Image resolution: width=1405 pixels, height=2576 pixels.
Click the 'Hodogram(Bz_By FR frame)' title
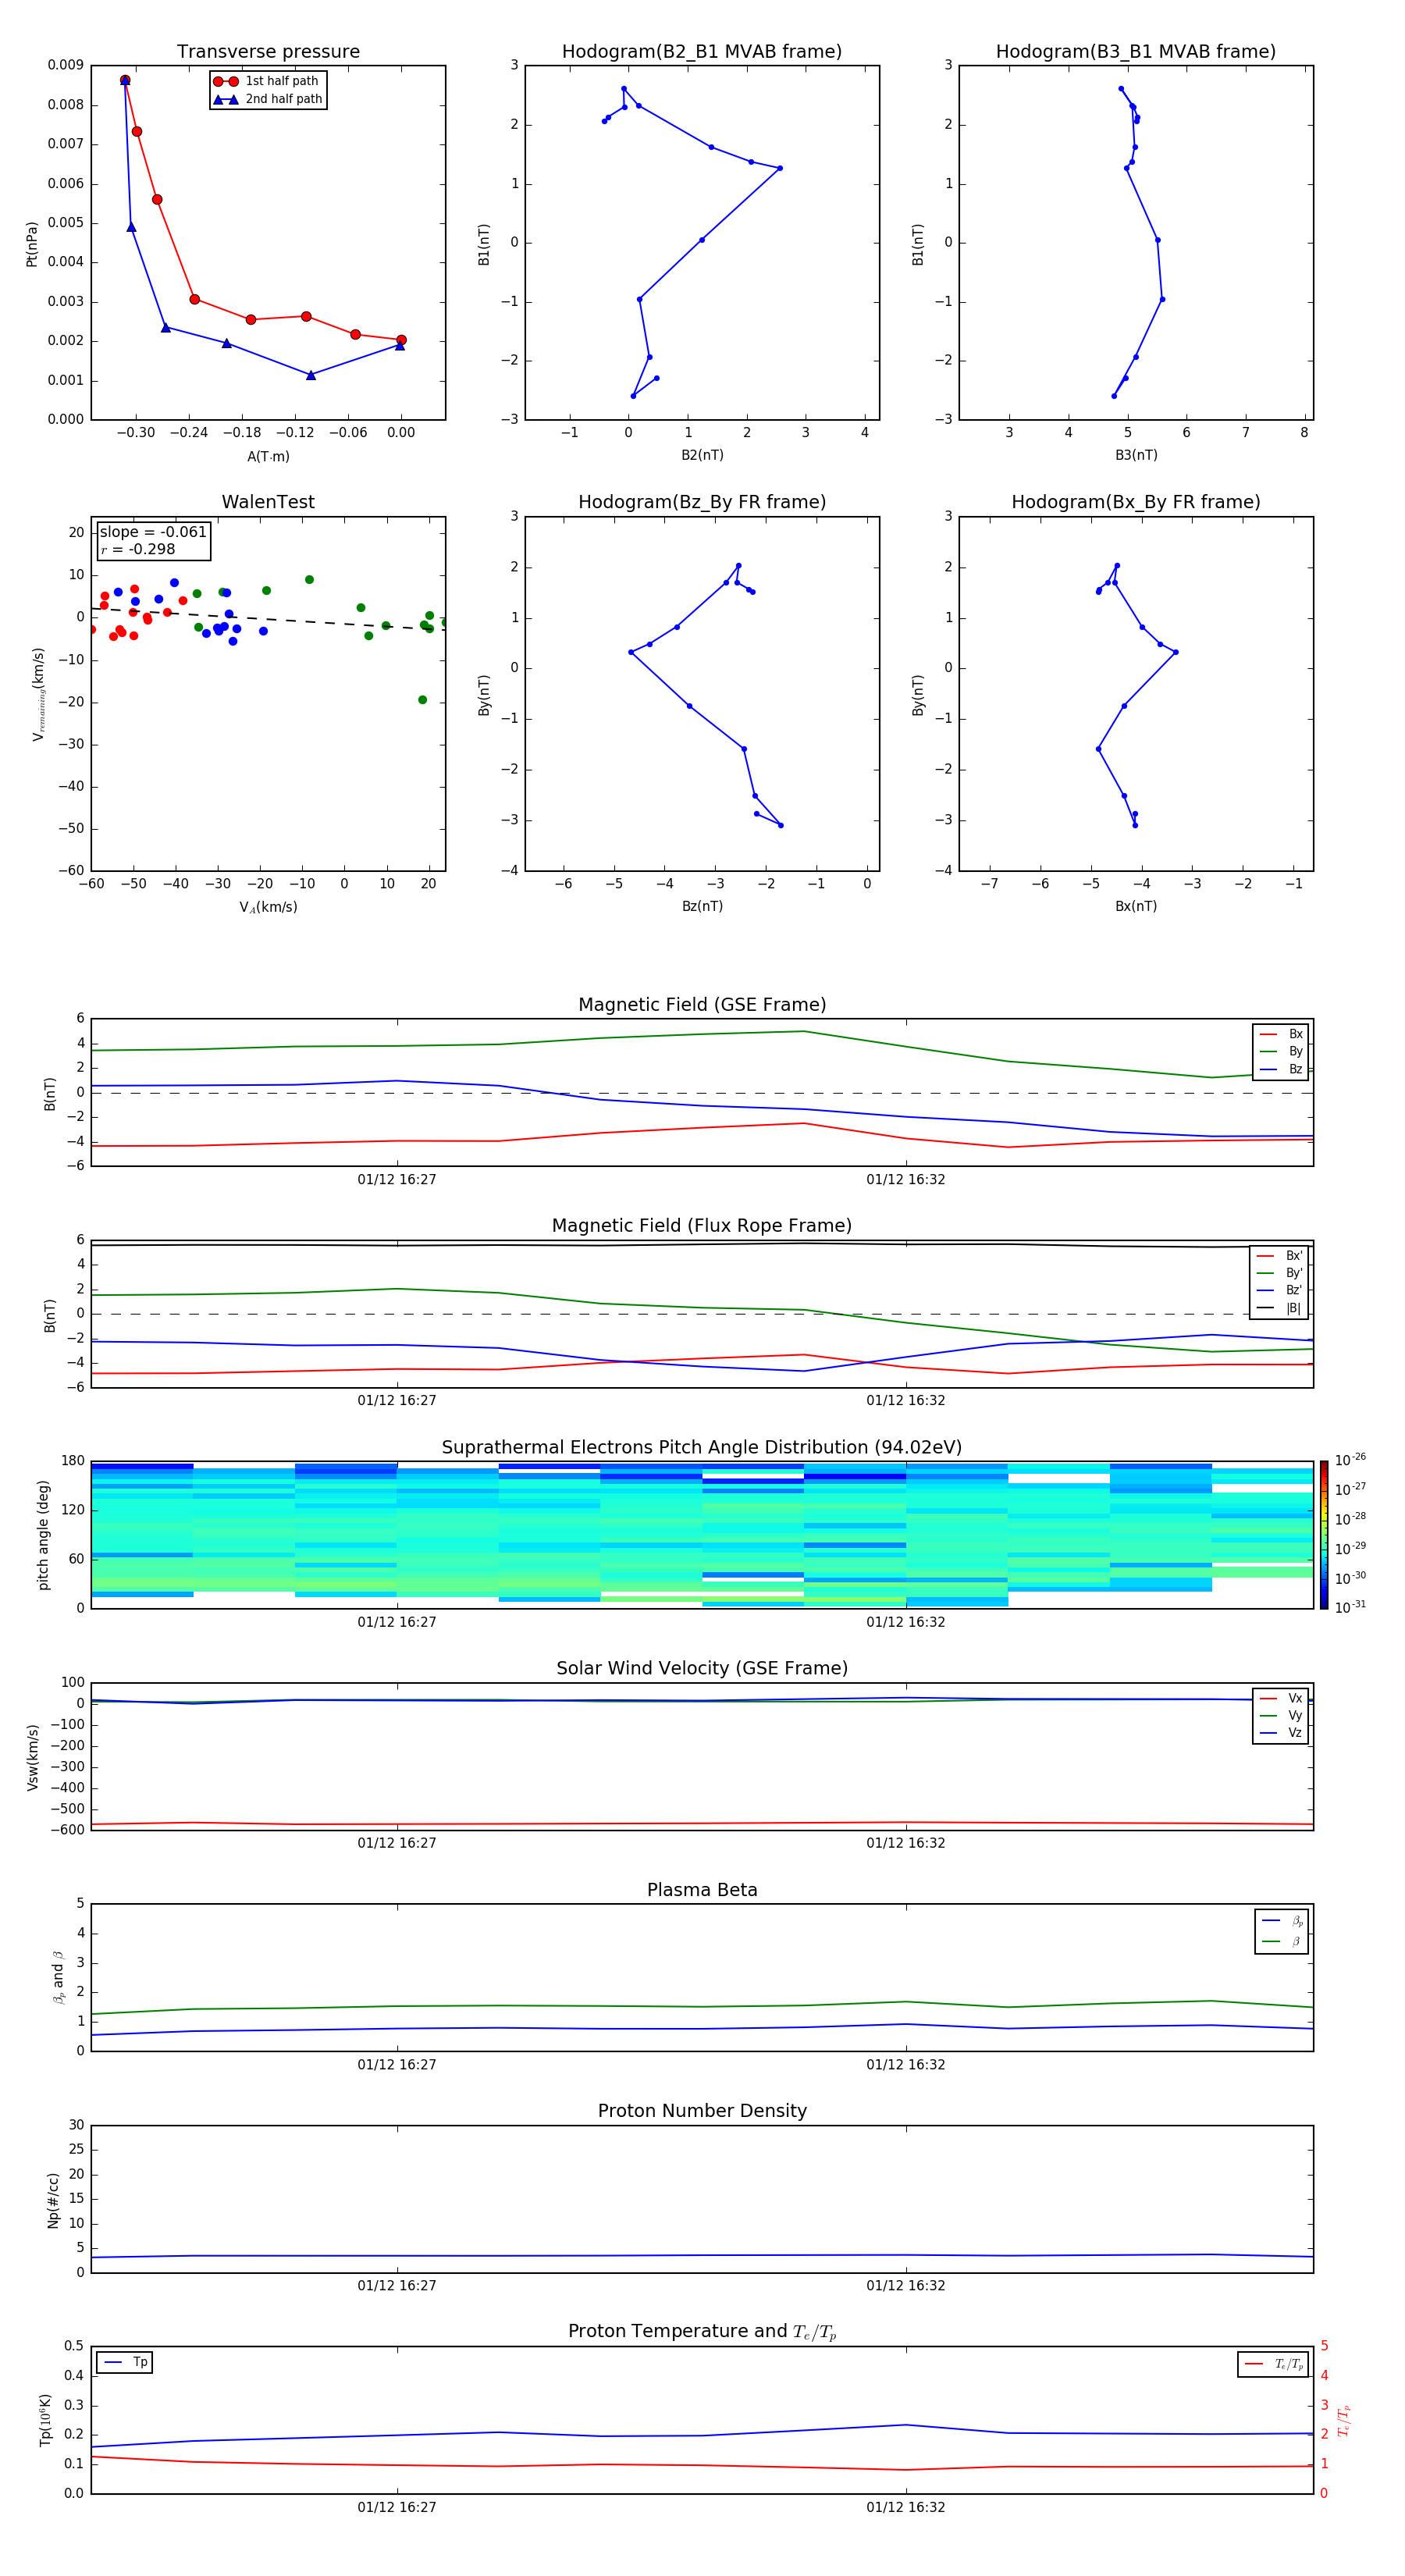(702, 502)
